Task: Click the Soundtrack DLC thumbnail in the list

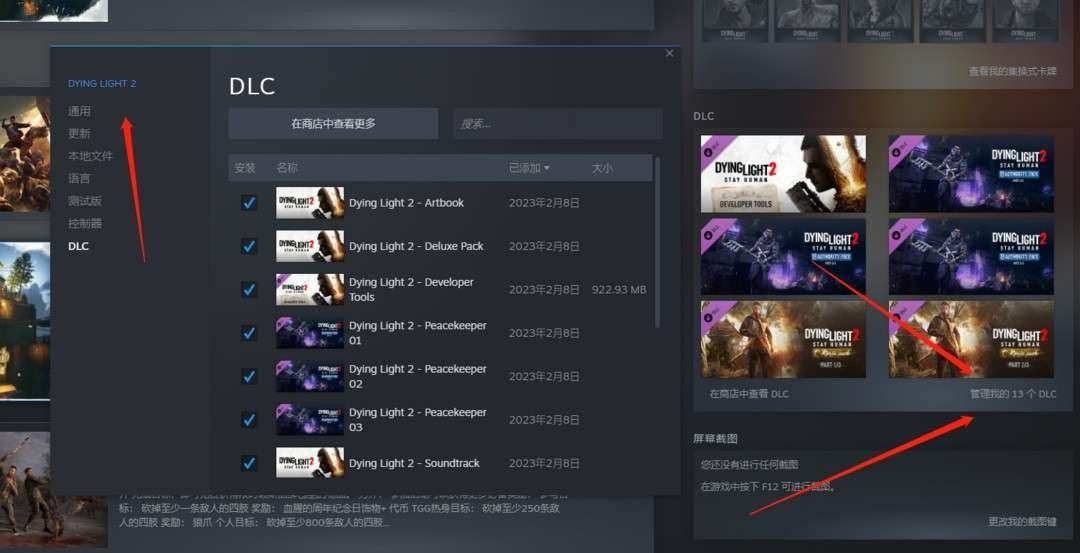Action: coord(310,463)
